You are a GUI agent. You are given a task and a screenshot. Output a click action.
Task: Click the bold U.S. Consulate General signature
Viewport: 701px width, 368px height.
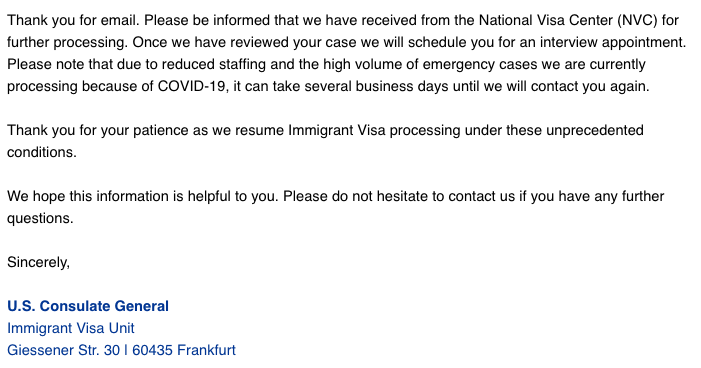tap(88, 306)
